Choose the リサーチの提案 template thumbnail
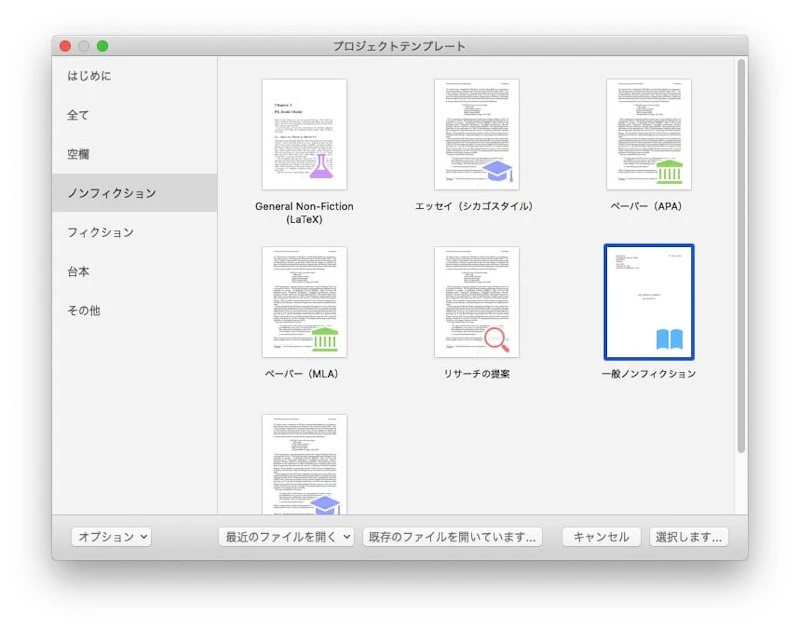 (x=477, y=302)
